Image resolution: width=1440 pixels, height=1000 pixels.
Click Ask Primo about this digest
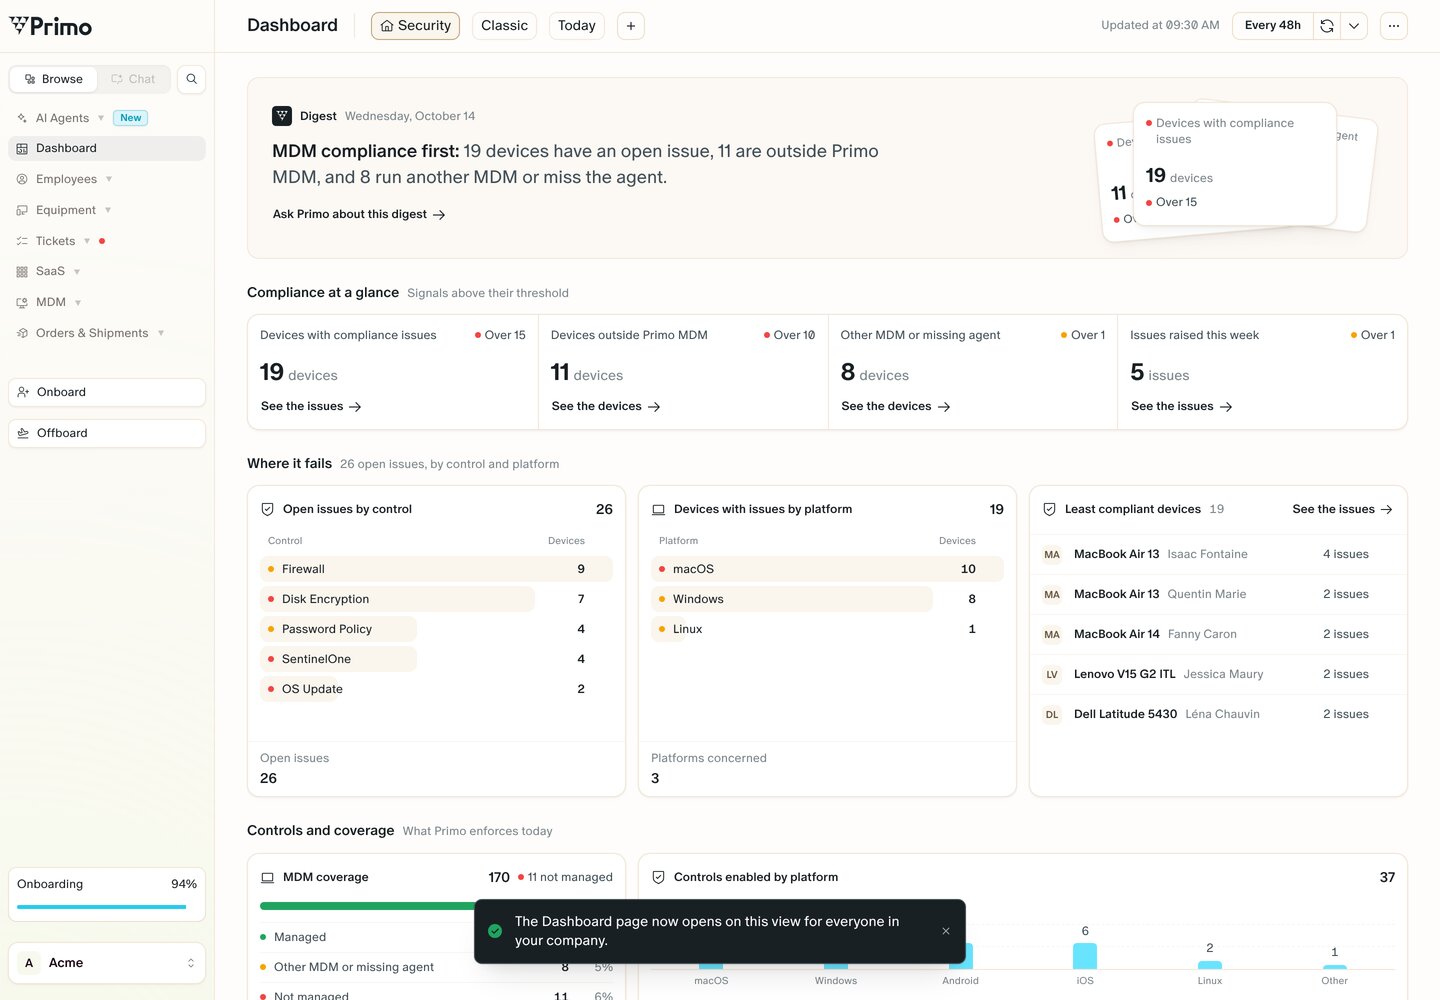359,214
